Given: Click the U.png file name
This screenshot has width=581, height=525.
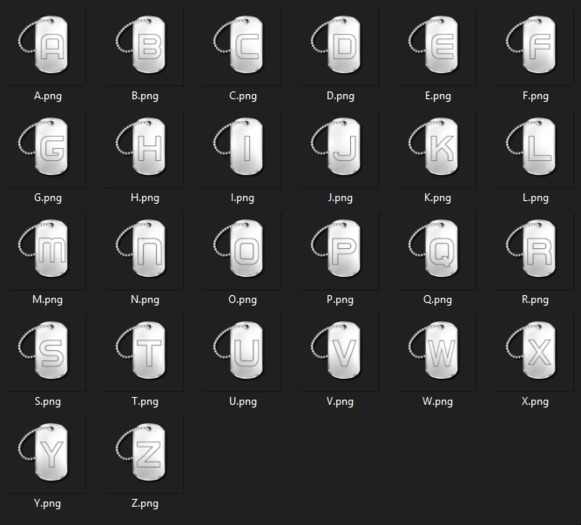Looking at the screenshot, I should click(243, 402).
